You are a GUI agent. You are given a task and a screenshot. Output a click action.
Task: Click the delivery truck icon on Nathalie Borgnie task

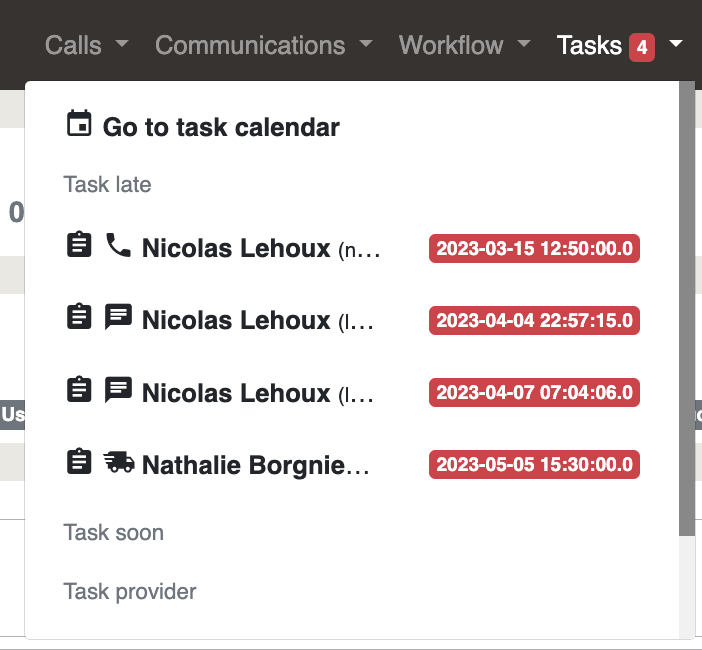pos(119,462)
